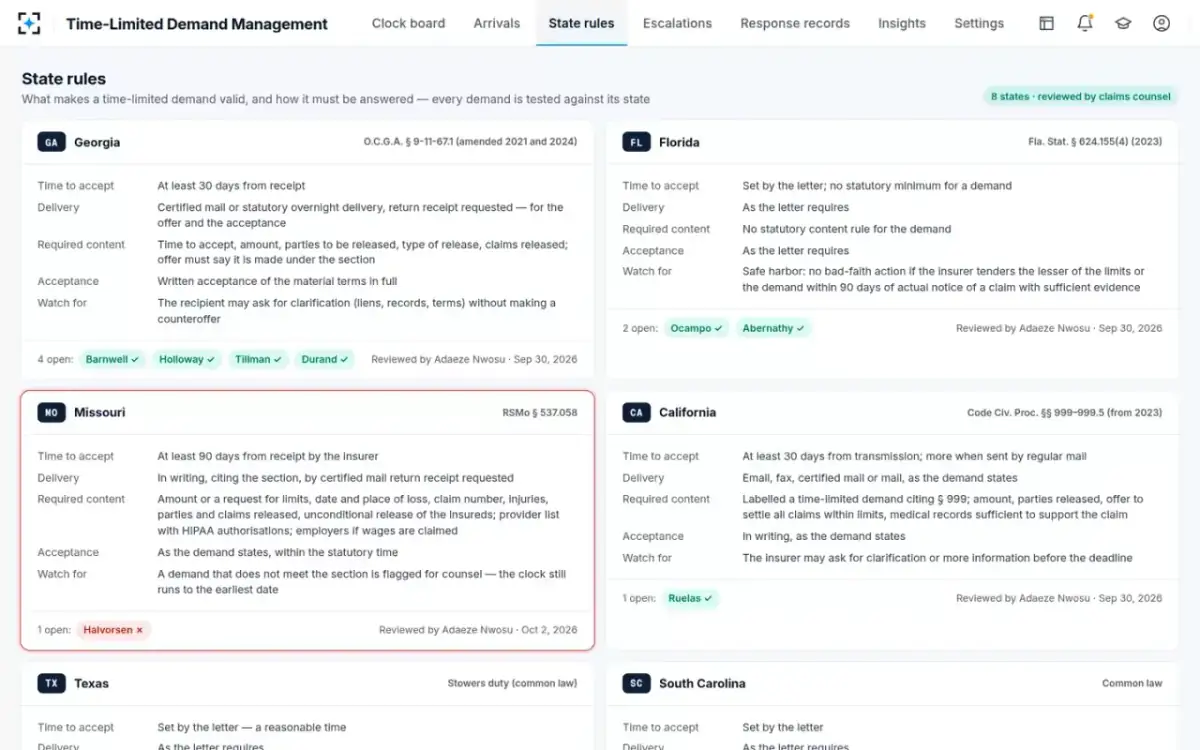Screen dimensions: 1200x750
Task: Click the California card title
Action: click(x=687, y=412)
